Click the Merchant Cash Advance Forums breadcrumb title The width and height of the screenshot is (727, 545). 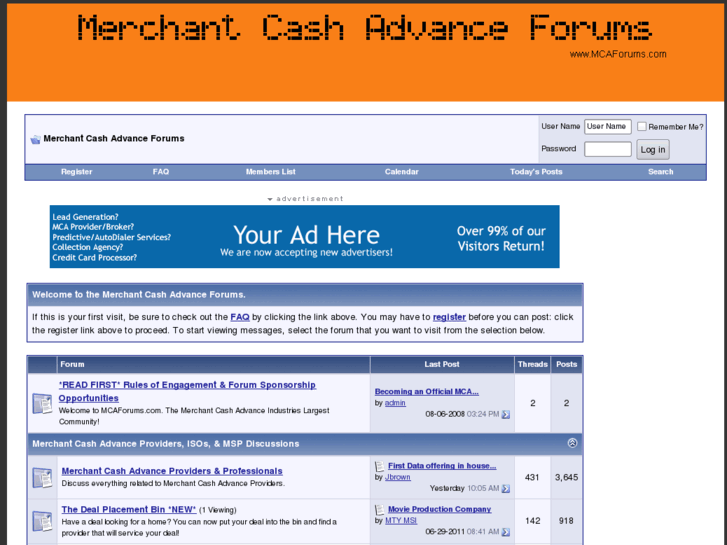pos(114,139)
